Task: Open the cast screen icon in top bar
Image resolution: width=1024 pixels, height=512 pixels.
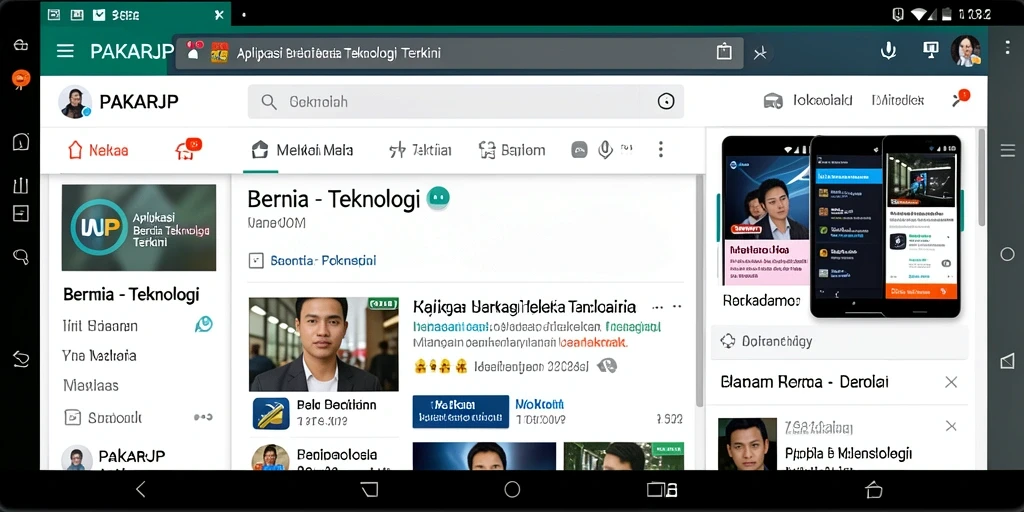Action: (x=930, y=50)
